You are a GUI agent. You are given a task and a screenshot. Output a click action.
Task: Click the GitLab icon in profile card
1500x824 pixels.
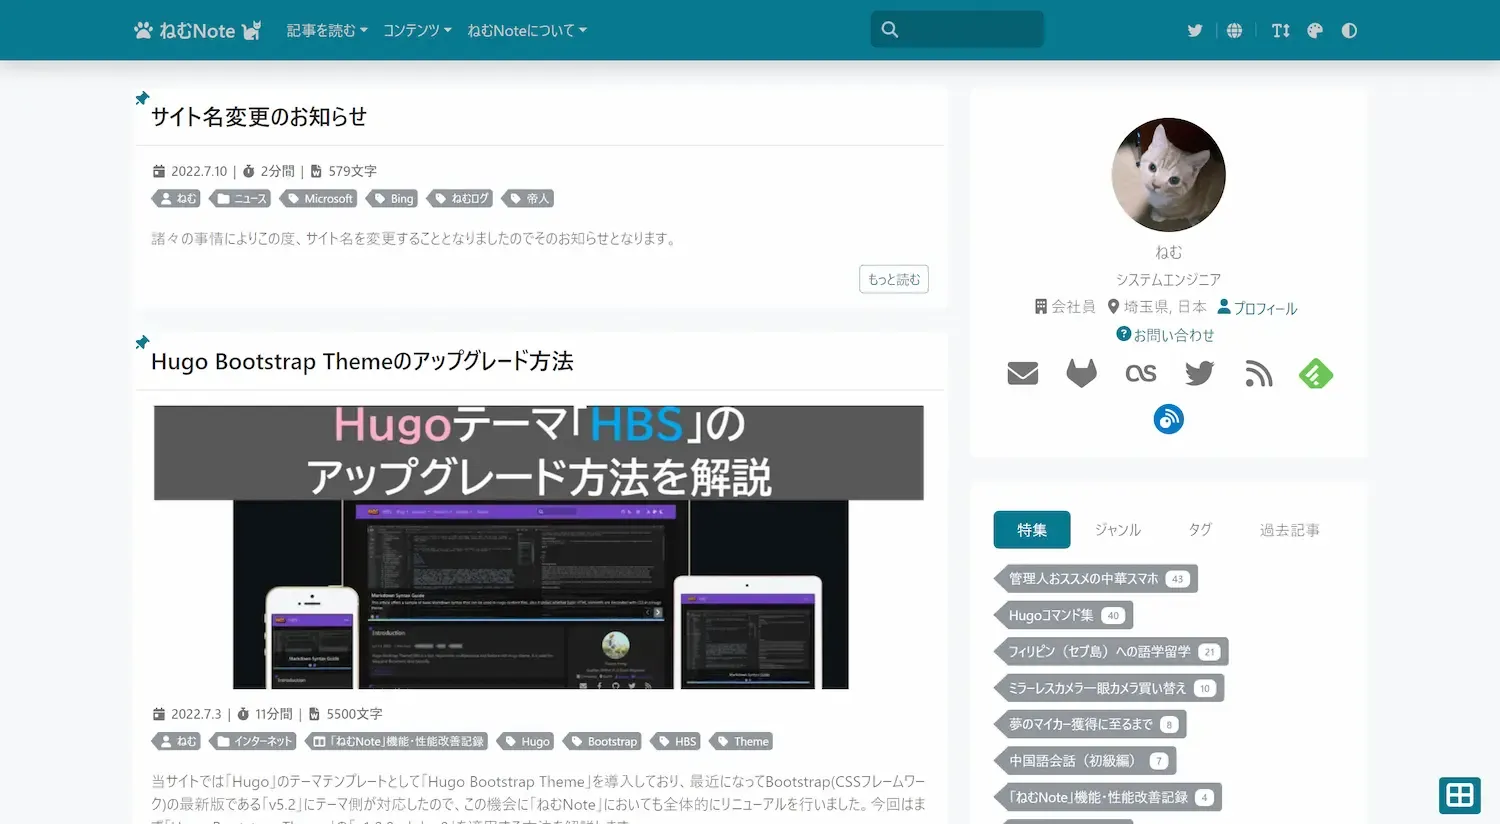pyautogui.click(x=1081, y=373)
